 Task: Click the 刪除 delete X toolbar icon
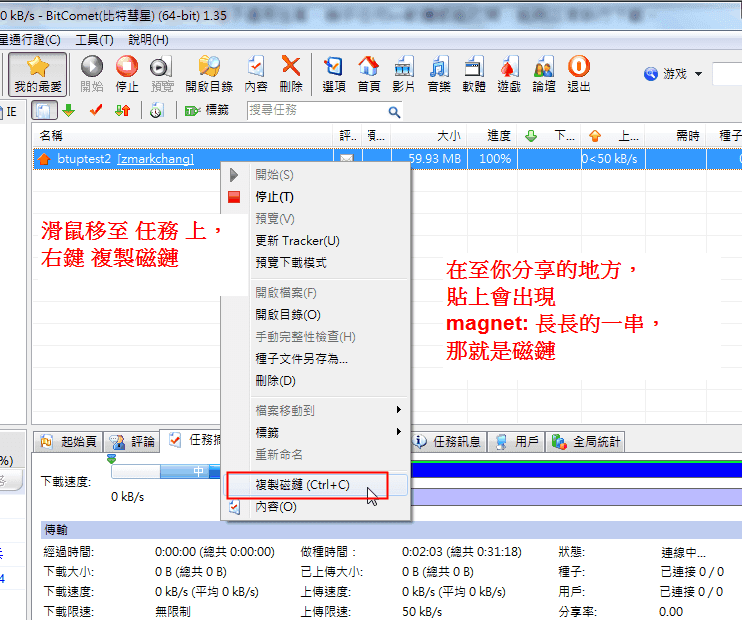coord(291,74)
